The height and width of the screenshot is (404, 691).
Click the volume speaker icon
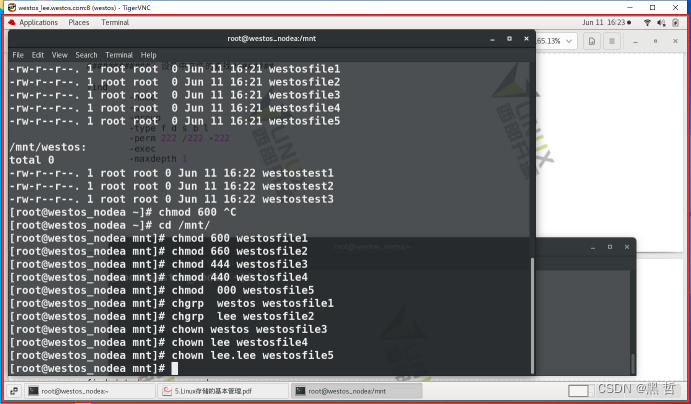(661, 22)
